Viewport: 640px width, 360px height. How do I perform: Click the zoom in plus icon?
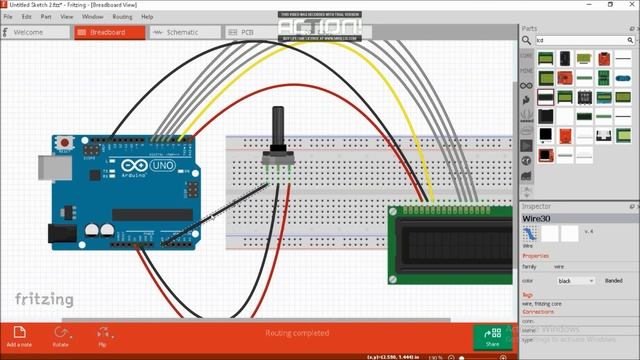pyautogui.click(x=503, y=358)
